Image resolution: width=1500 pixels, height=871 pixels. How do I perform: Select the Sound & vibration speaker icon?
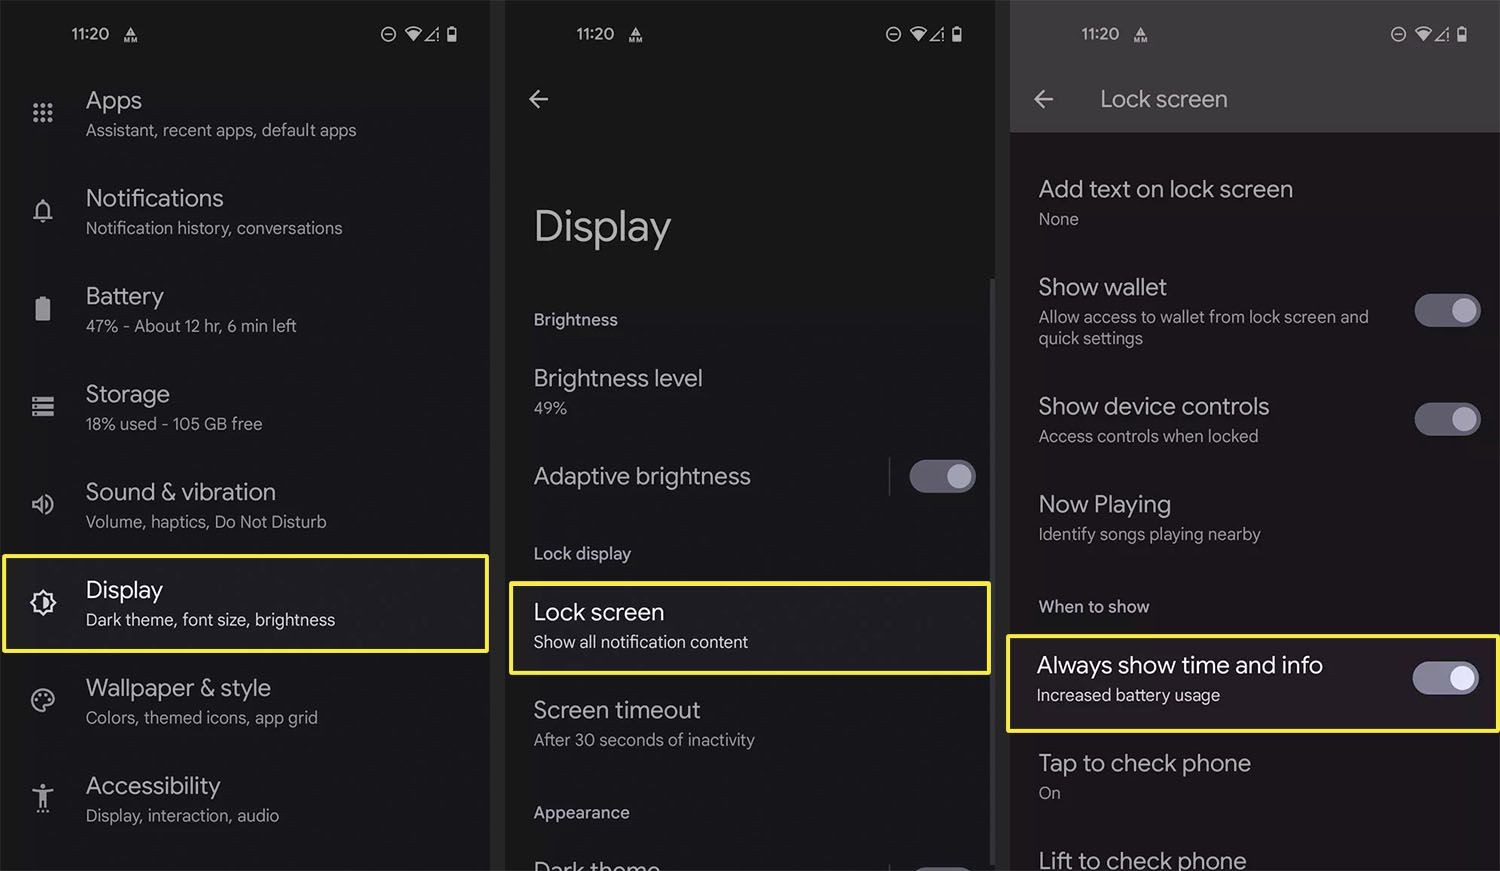(x=42, y=504)
